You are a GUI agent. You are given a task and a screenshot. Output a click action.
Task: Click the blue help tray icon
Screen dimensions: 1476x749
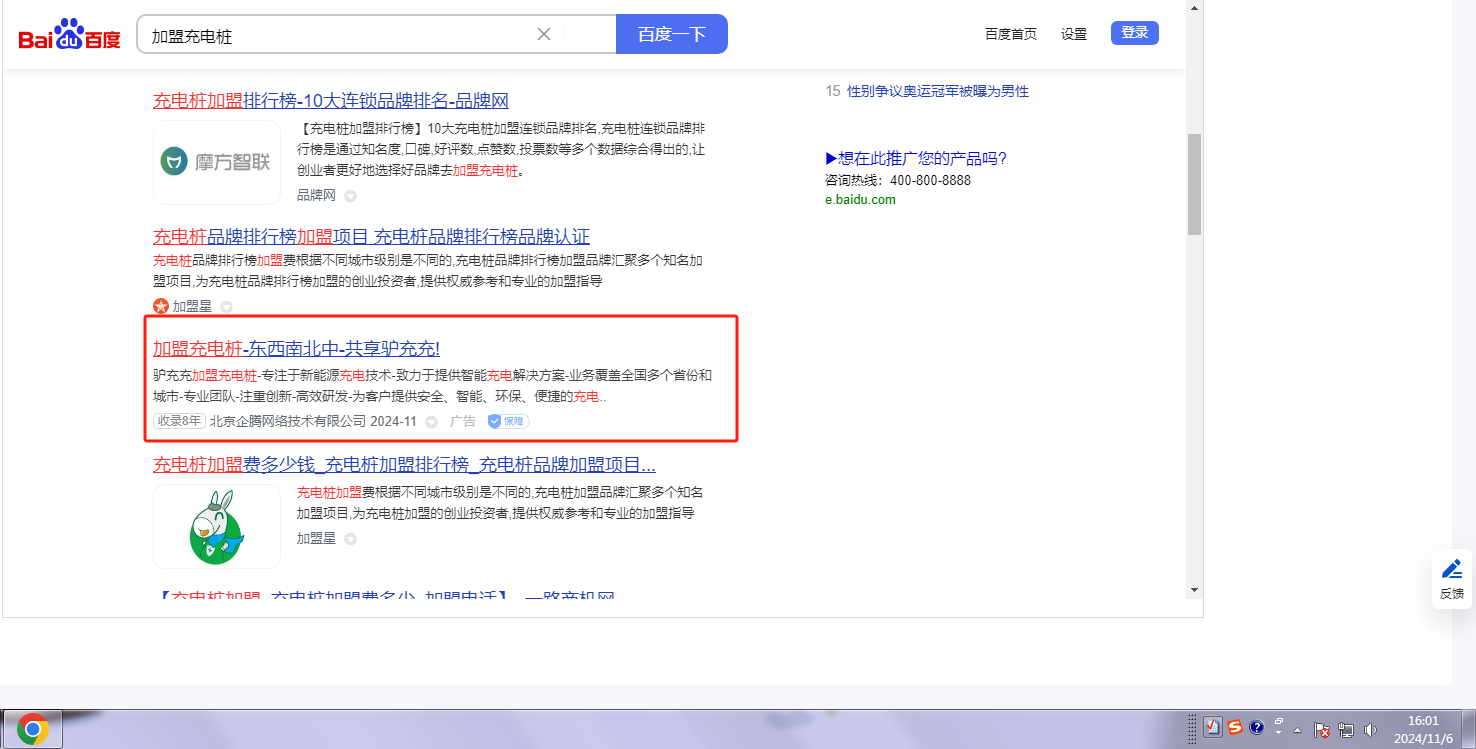tap(1257, 728)
